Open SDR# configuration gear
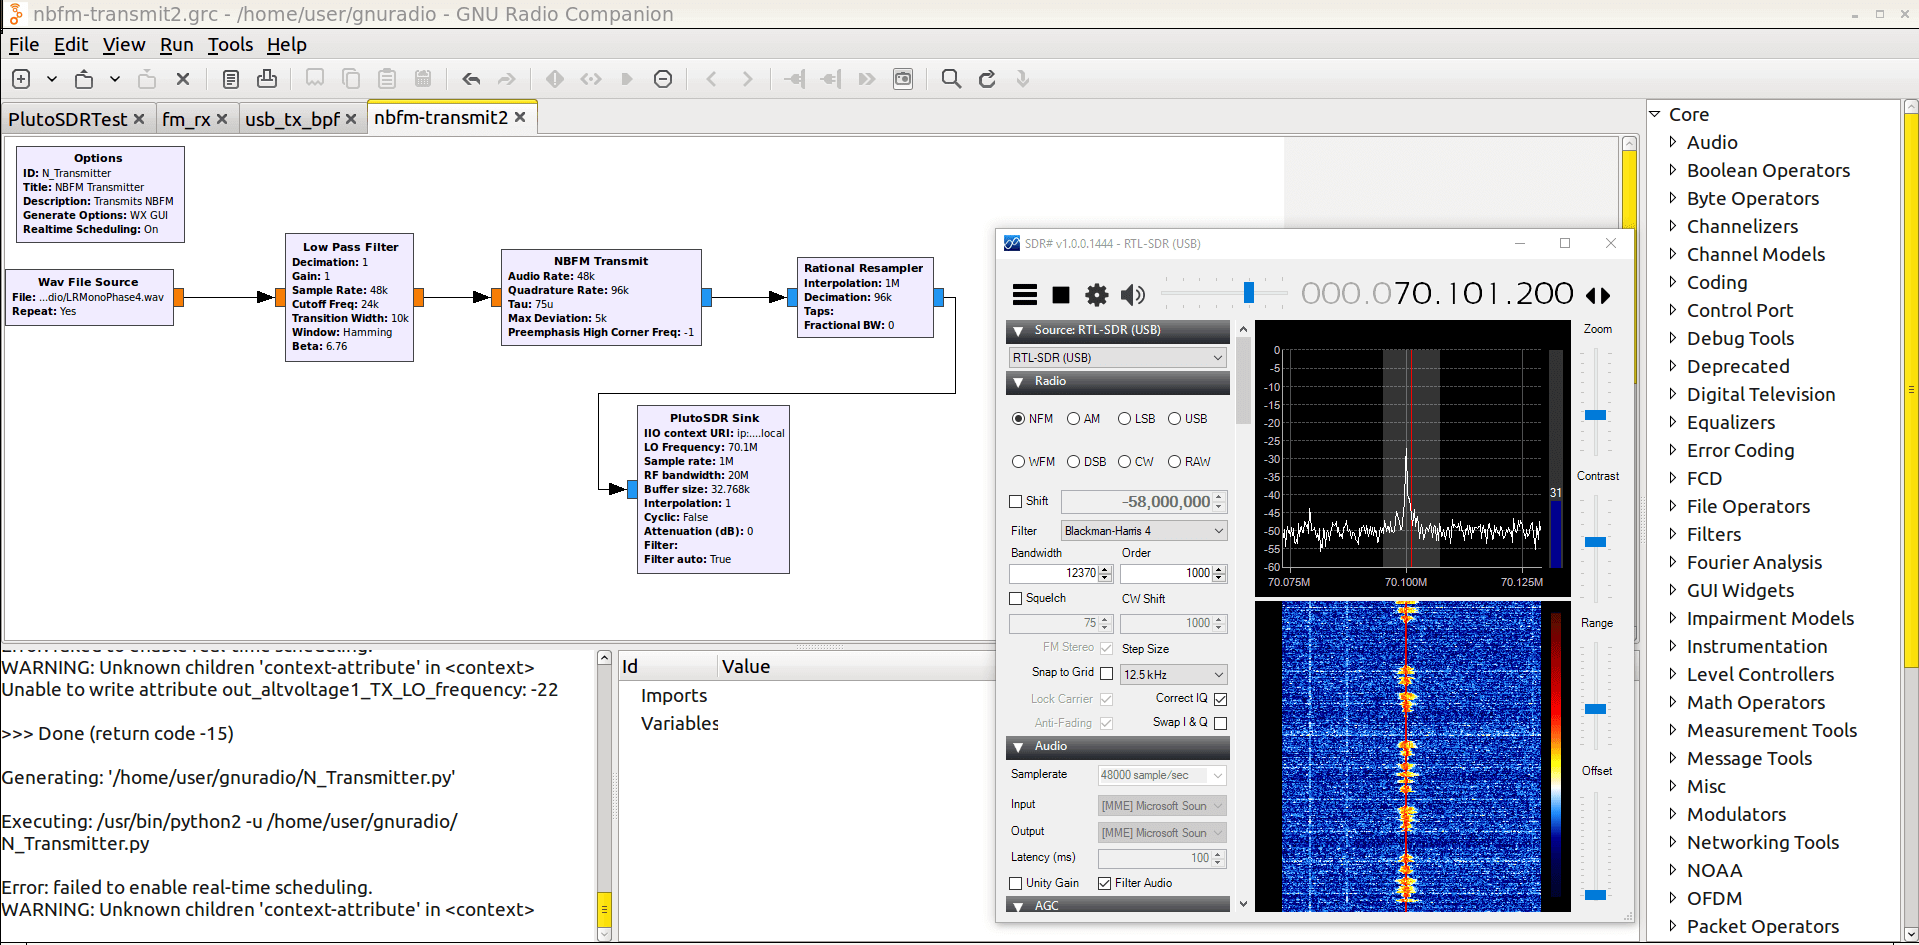Viewport: 1919px width, 945px height. (x=1097, y=294)
